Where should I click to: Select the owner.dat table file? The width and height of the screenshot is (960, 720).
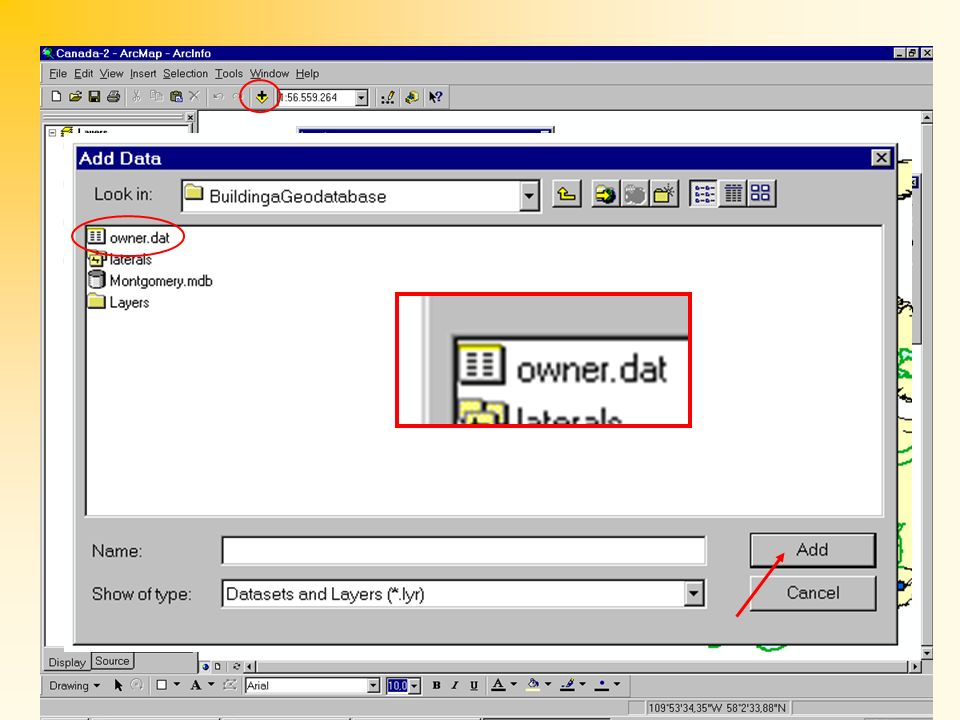pos(129,238)
